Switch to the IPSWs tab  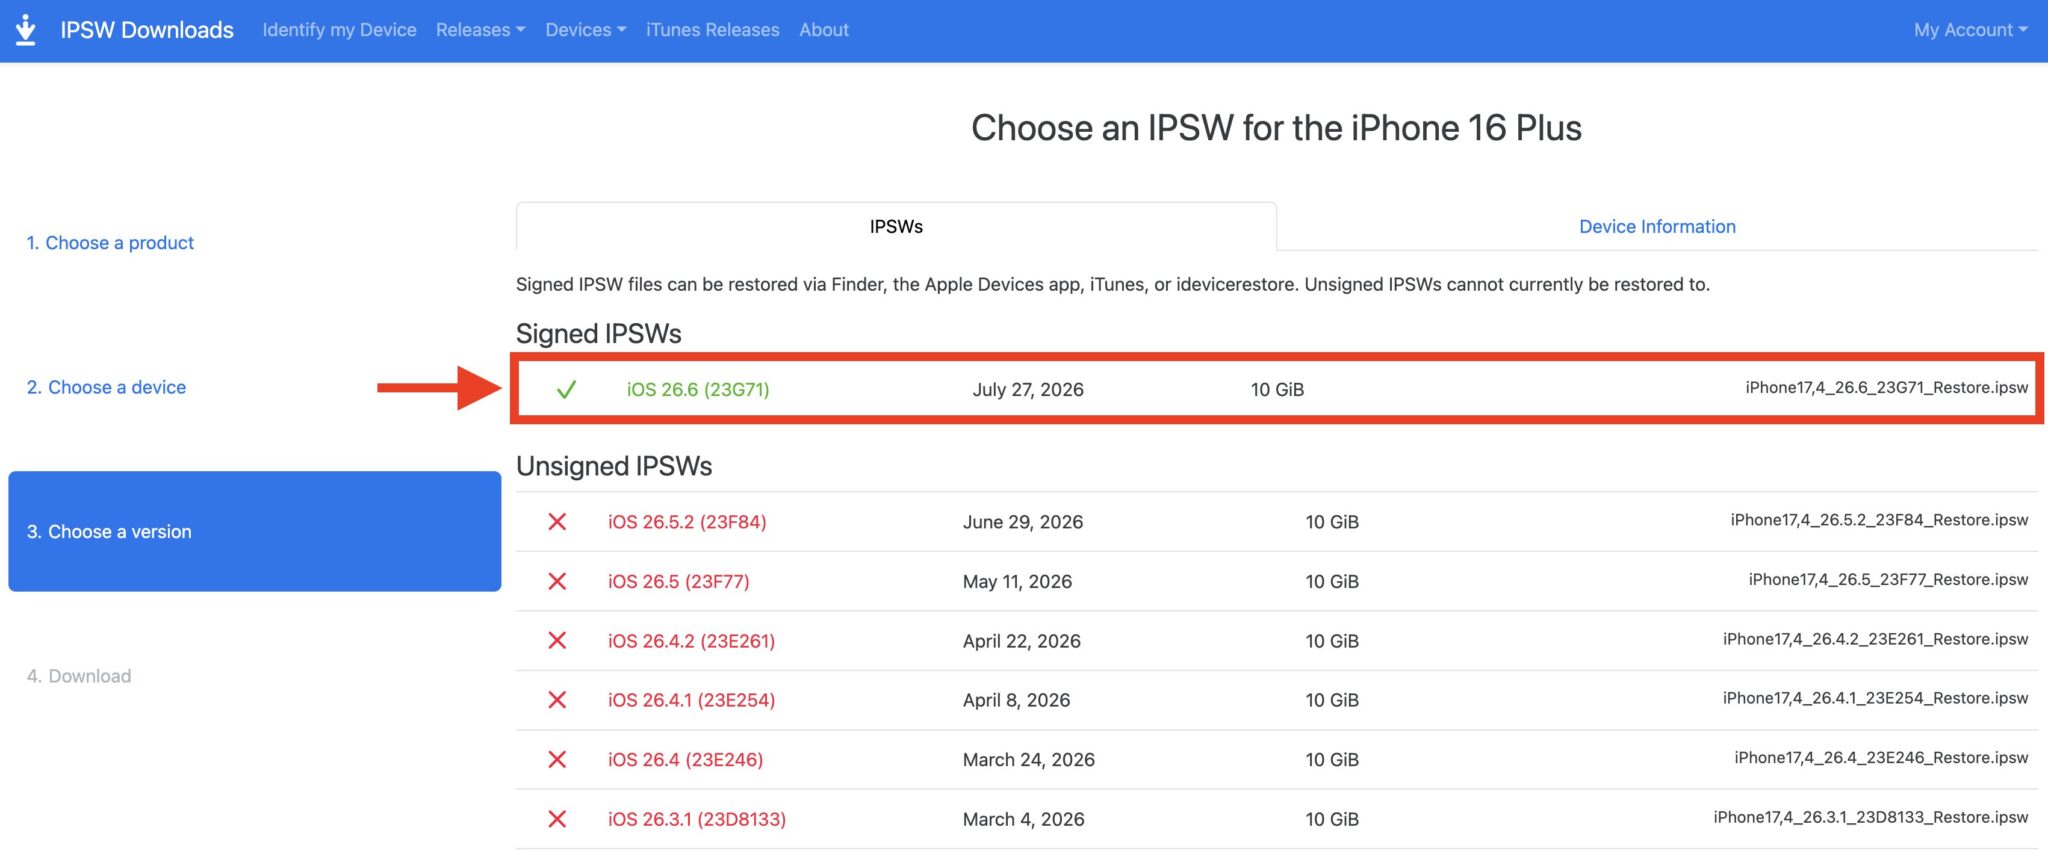(896, 227)
